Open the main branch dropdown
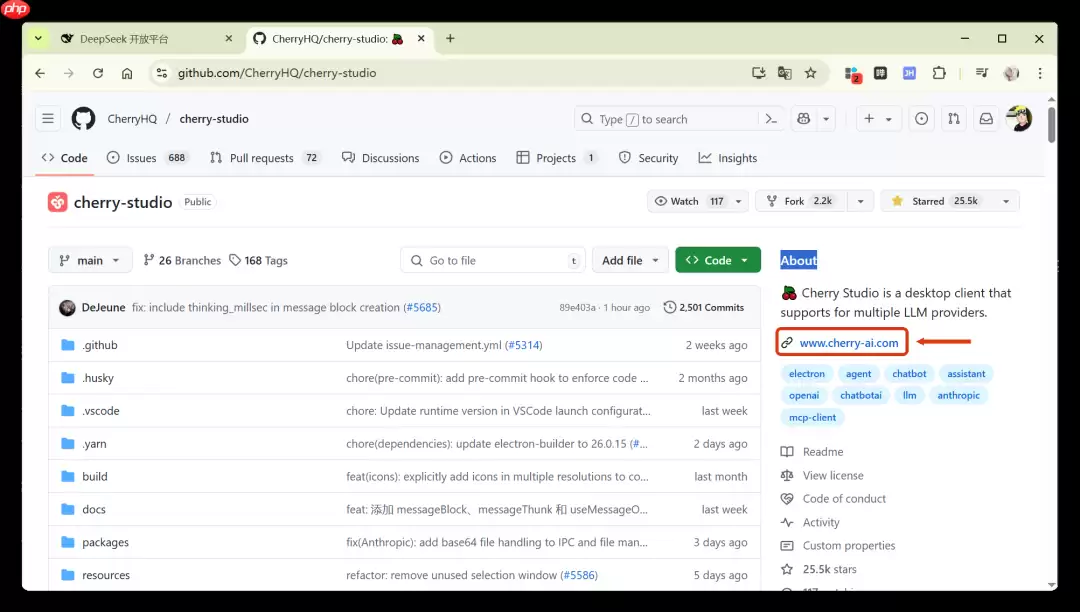1080x612 pixels. (89, 260)
